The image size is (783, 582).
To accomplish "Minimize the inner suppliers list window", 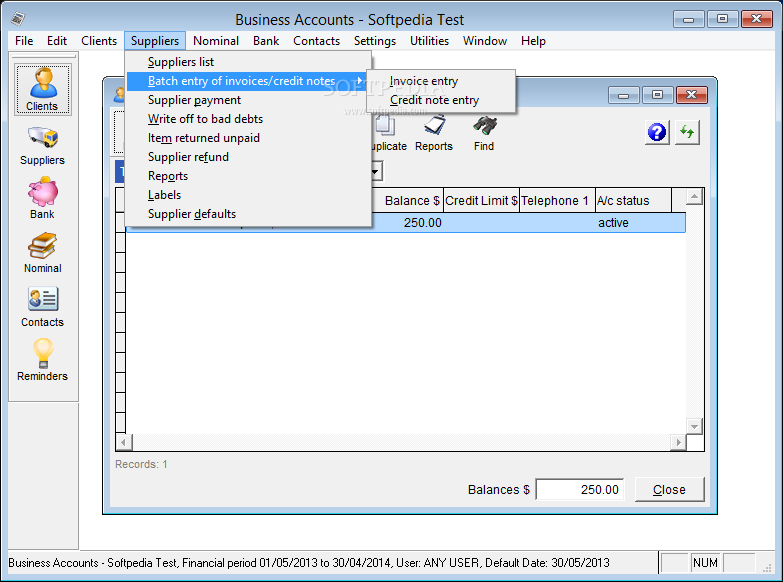I will coord(623,95).
